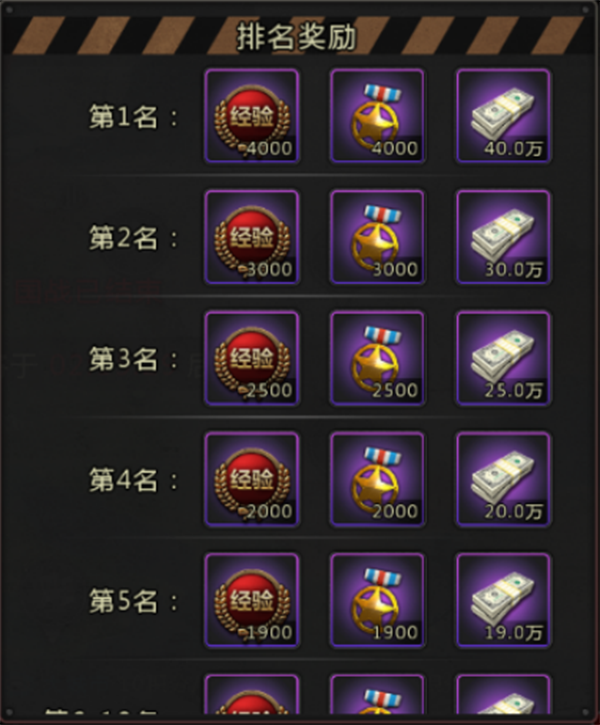
Task: Click the 第3名 rank label
Action: 123,359
